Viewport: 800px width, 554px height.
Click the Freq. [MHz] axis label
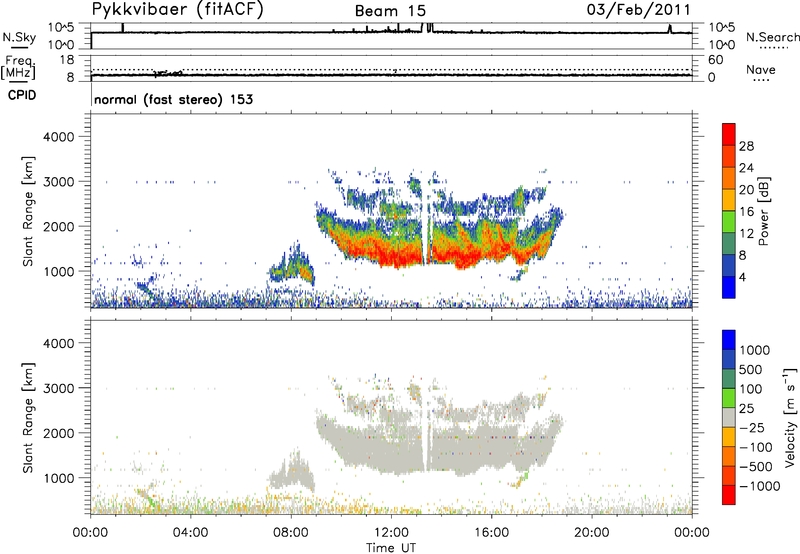point(19,67)
